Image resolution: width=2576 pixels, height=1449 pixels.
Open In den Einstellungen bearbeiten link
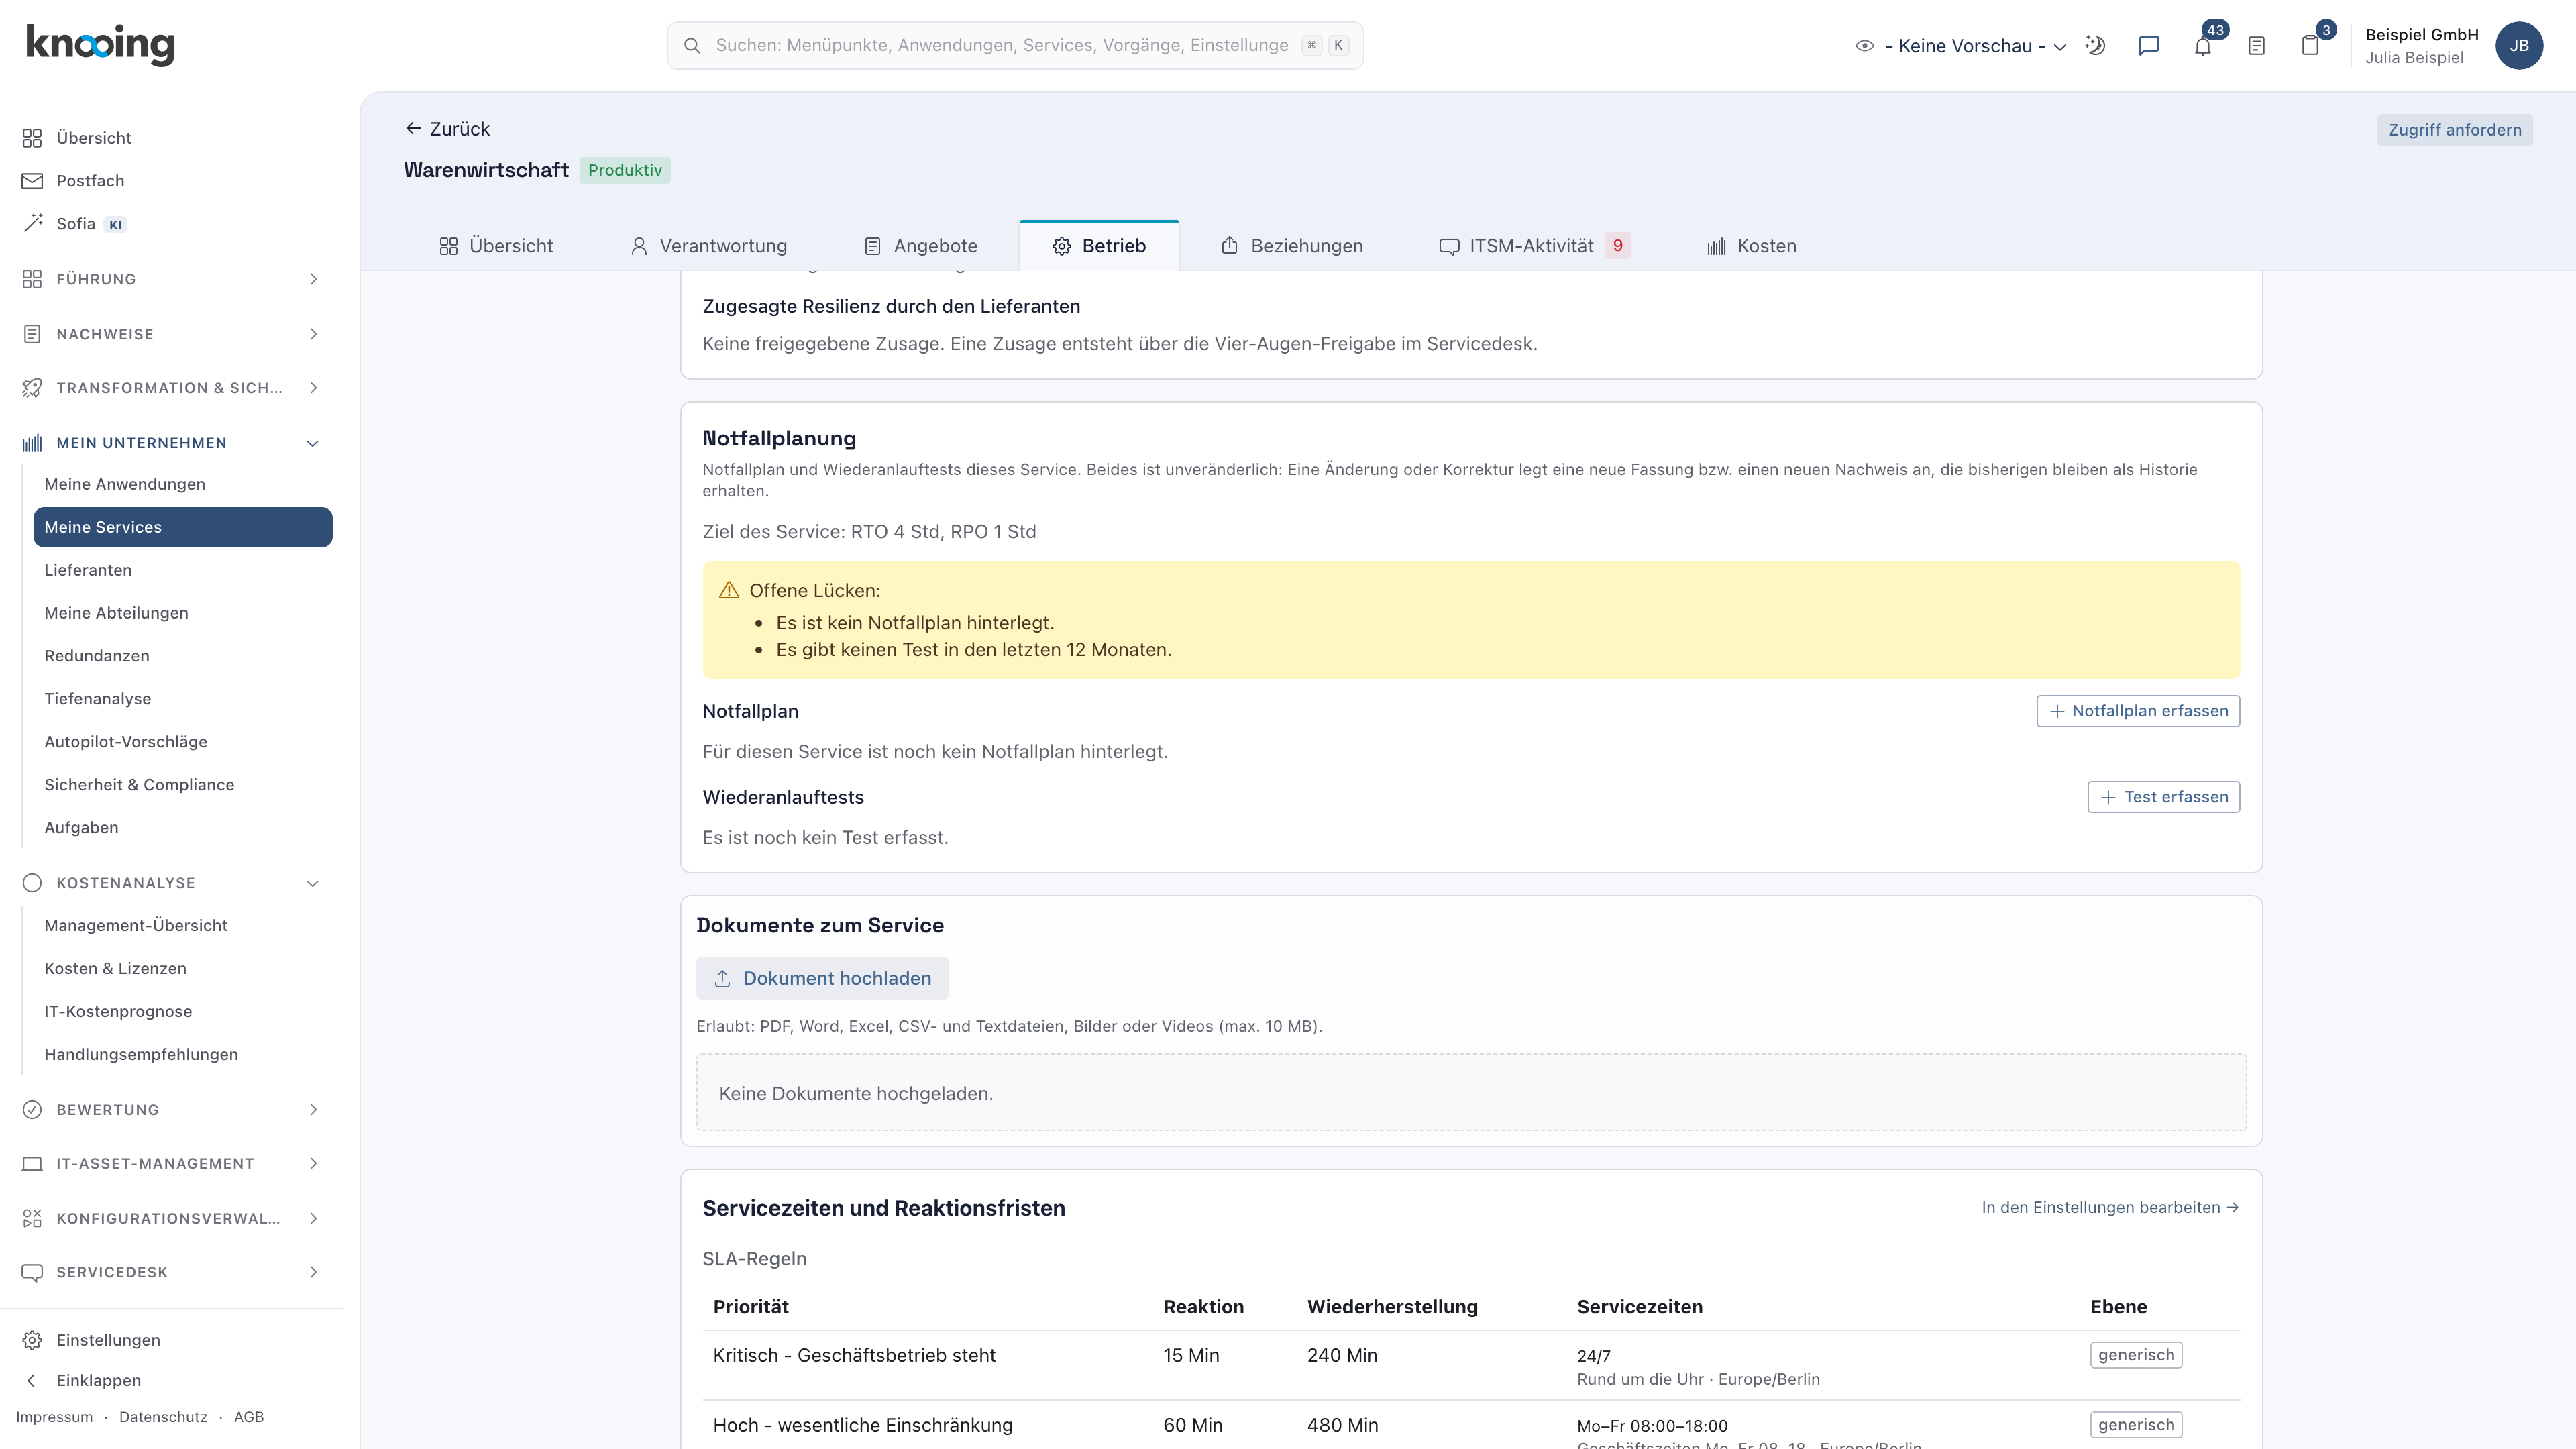pyautogui.click(x=2110, y=1207)
